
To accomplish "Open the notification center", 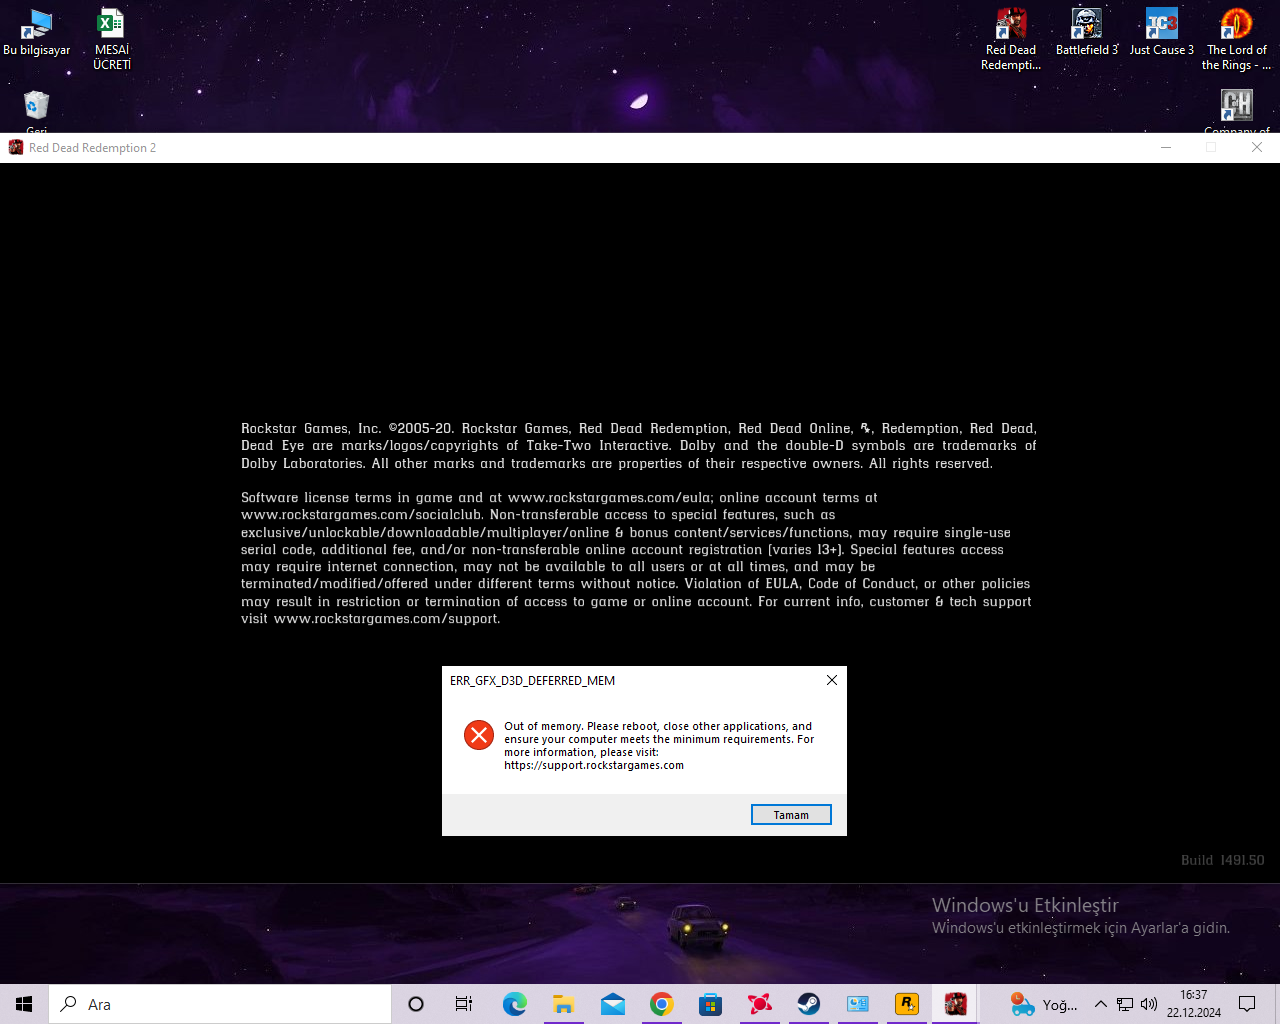I will click(1247, 1004).
